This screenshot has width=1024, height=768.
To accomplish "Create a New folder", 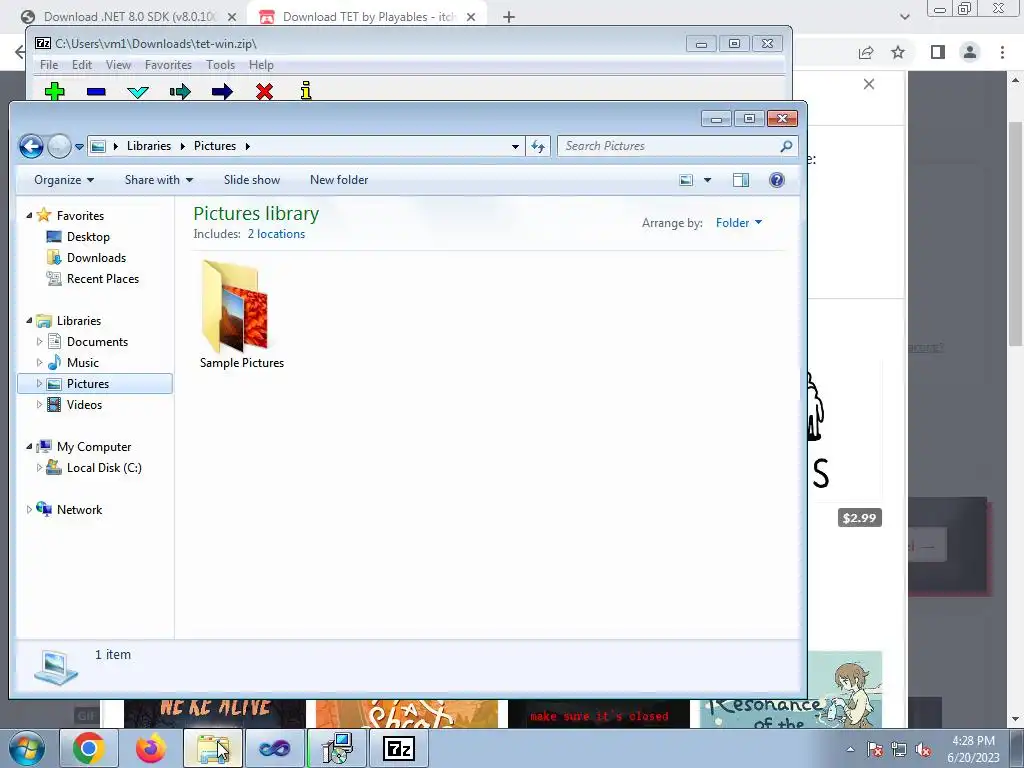I will tap(339, 180).
